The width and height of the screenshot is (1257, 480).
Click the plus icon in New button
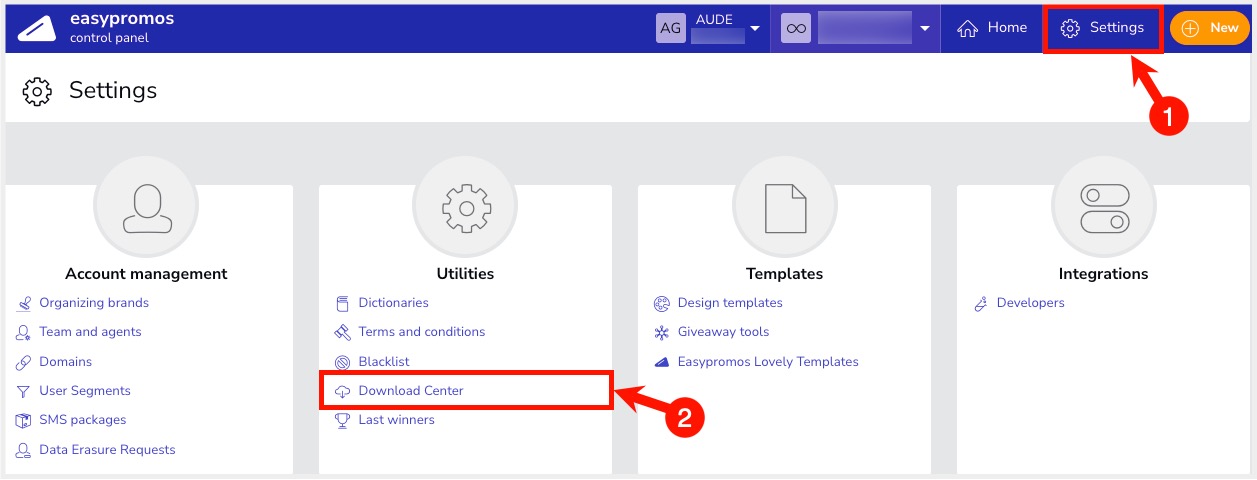tap(1190, 28)
